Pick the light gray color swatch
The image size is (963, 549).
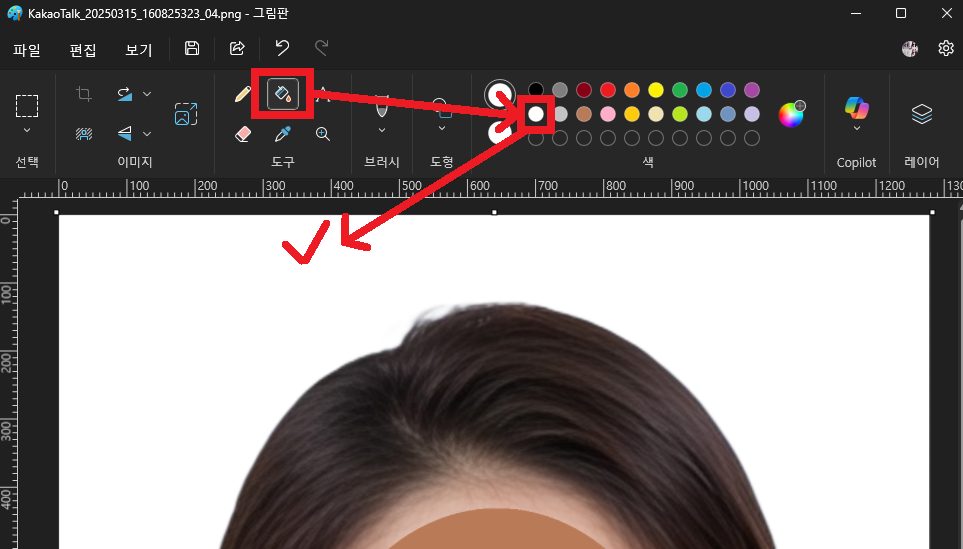click(560, 114)
